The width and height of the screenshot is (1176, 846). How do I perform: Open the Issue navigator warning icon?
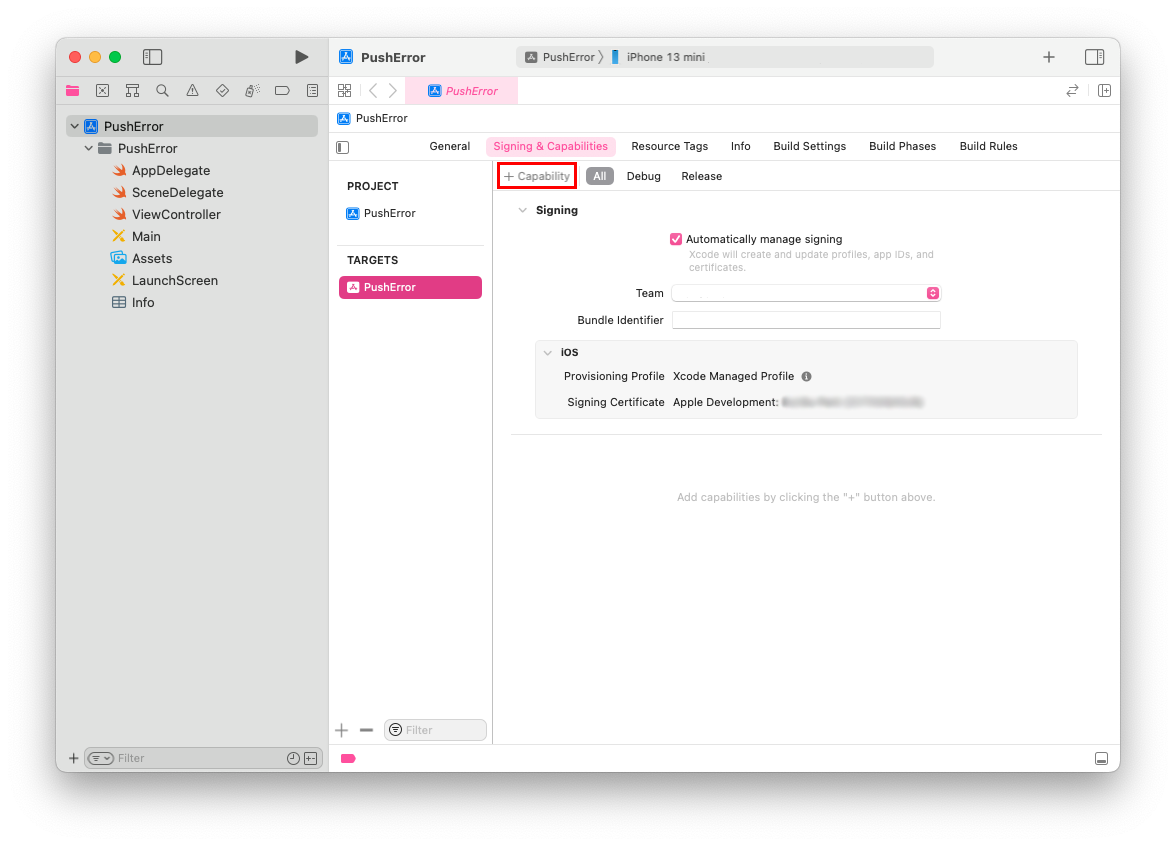tap(193, 91)
